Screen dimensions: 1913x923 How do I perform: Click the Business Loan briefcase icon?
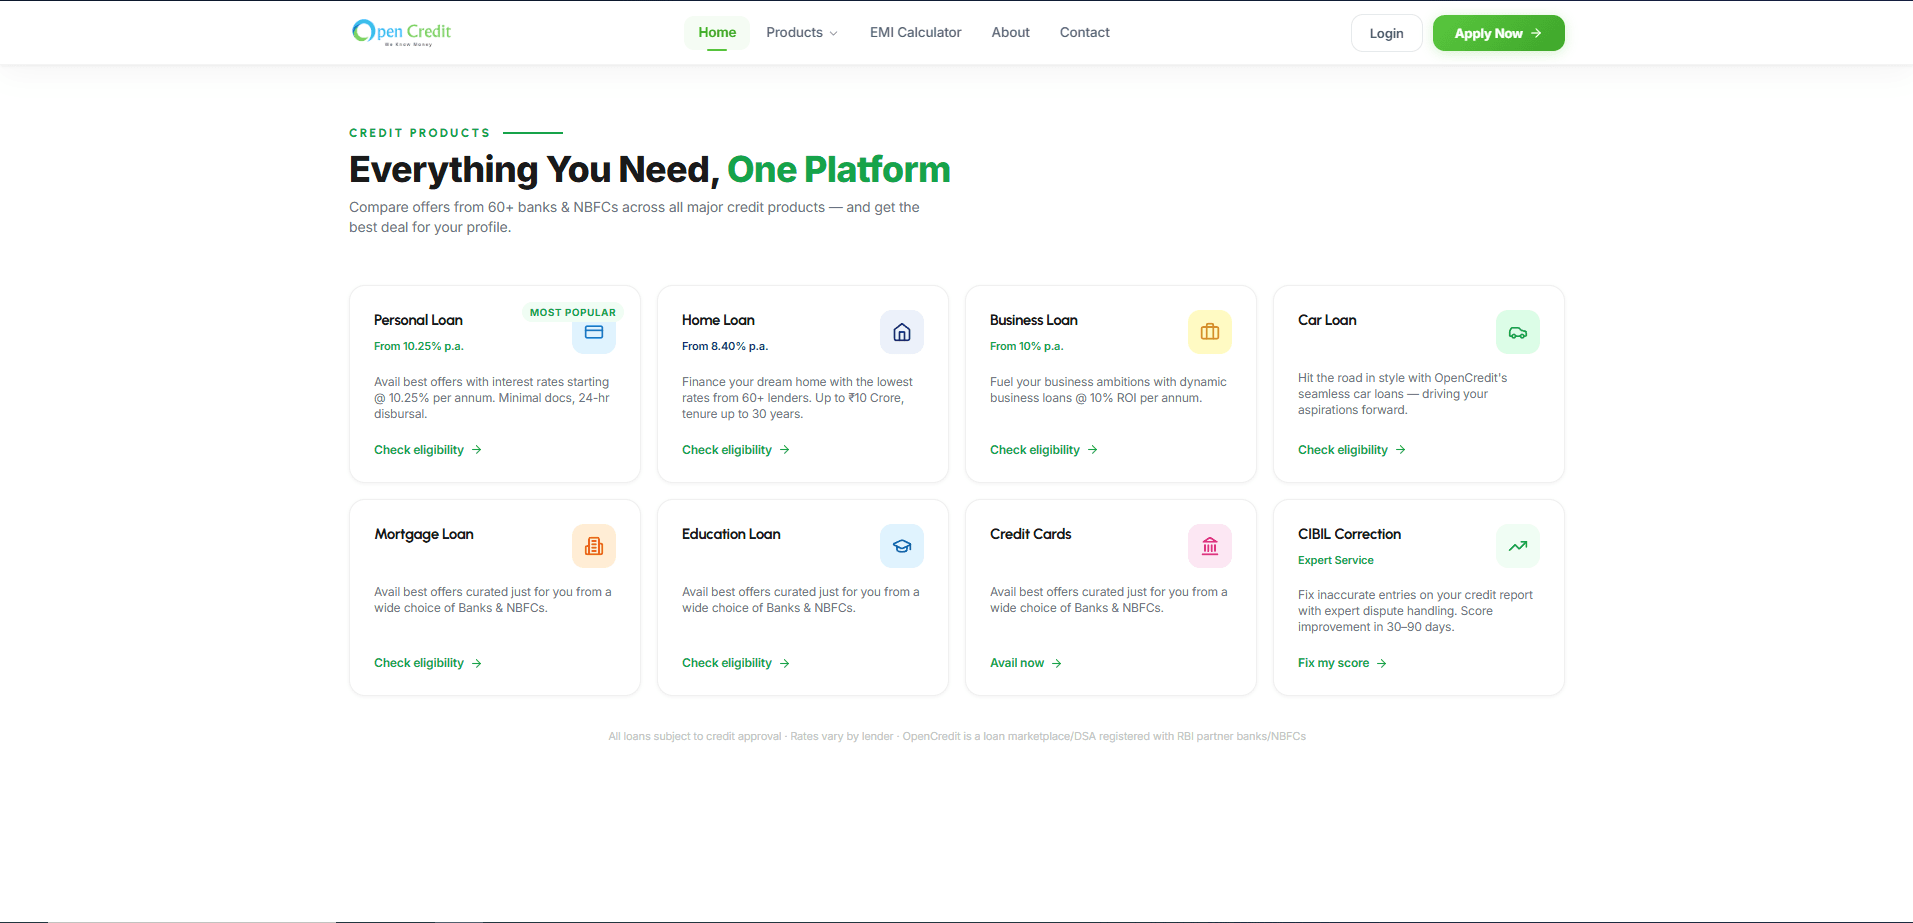tap(1210, 332)
